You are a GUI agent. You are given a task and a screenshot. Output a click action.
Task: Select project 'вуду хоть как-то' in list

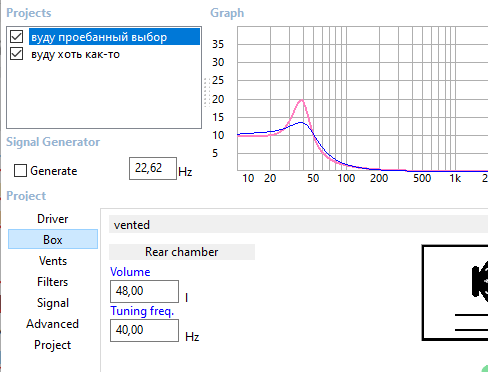pos(75,54)
